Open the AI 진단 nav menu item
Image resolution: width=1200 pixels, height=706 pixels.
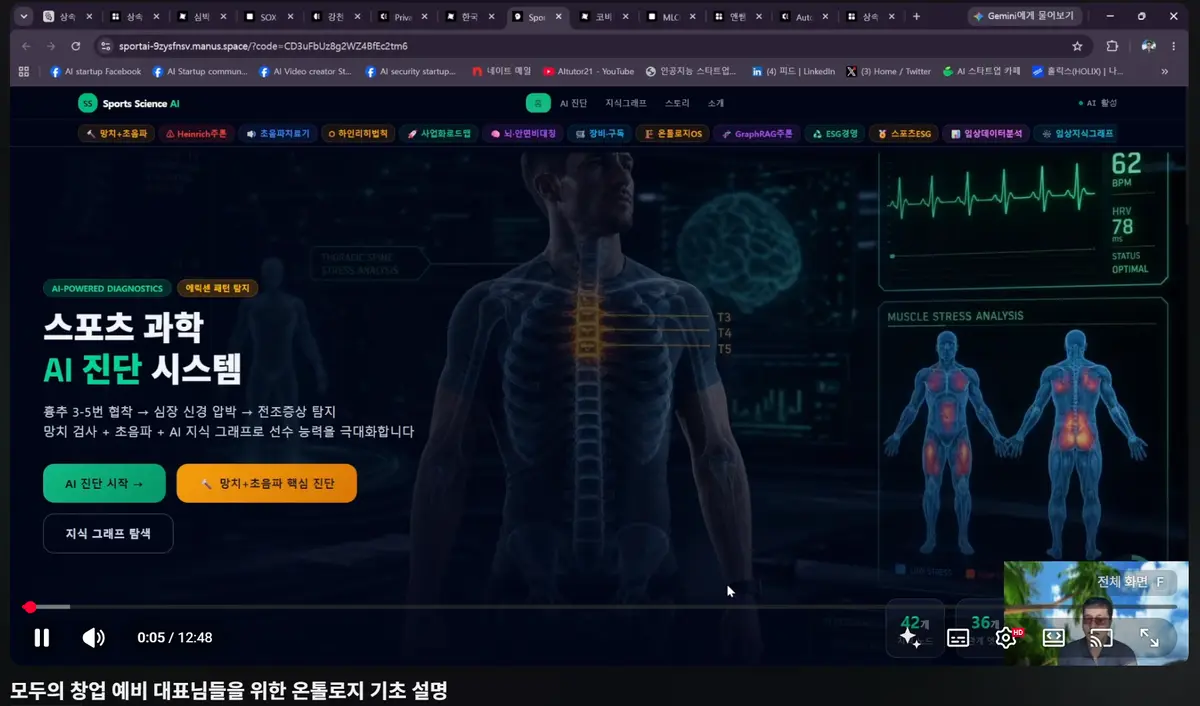click(573, 103)
